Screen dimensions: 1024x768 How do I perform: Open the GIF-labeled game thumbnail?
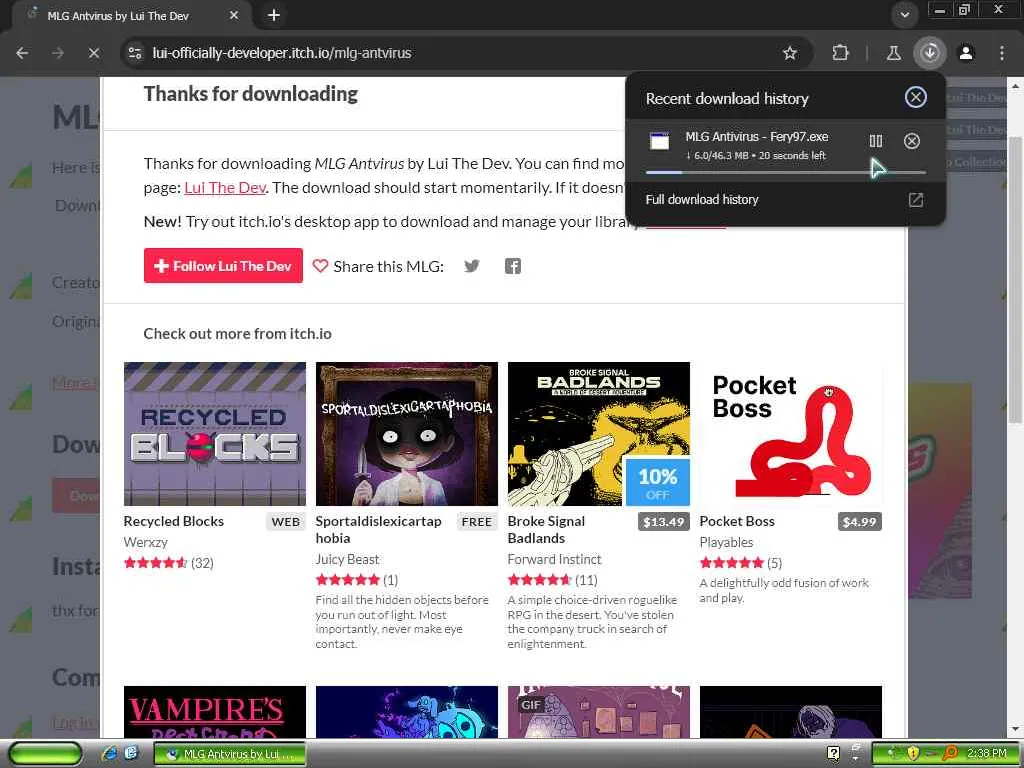point(599,712)
